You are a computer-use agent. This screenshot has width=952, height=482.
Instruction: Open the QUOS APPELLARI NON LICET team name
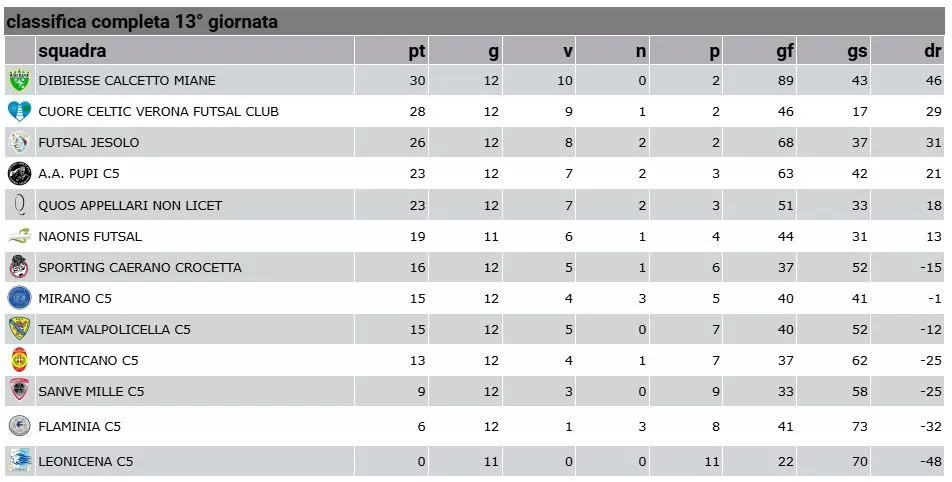130,205
